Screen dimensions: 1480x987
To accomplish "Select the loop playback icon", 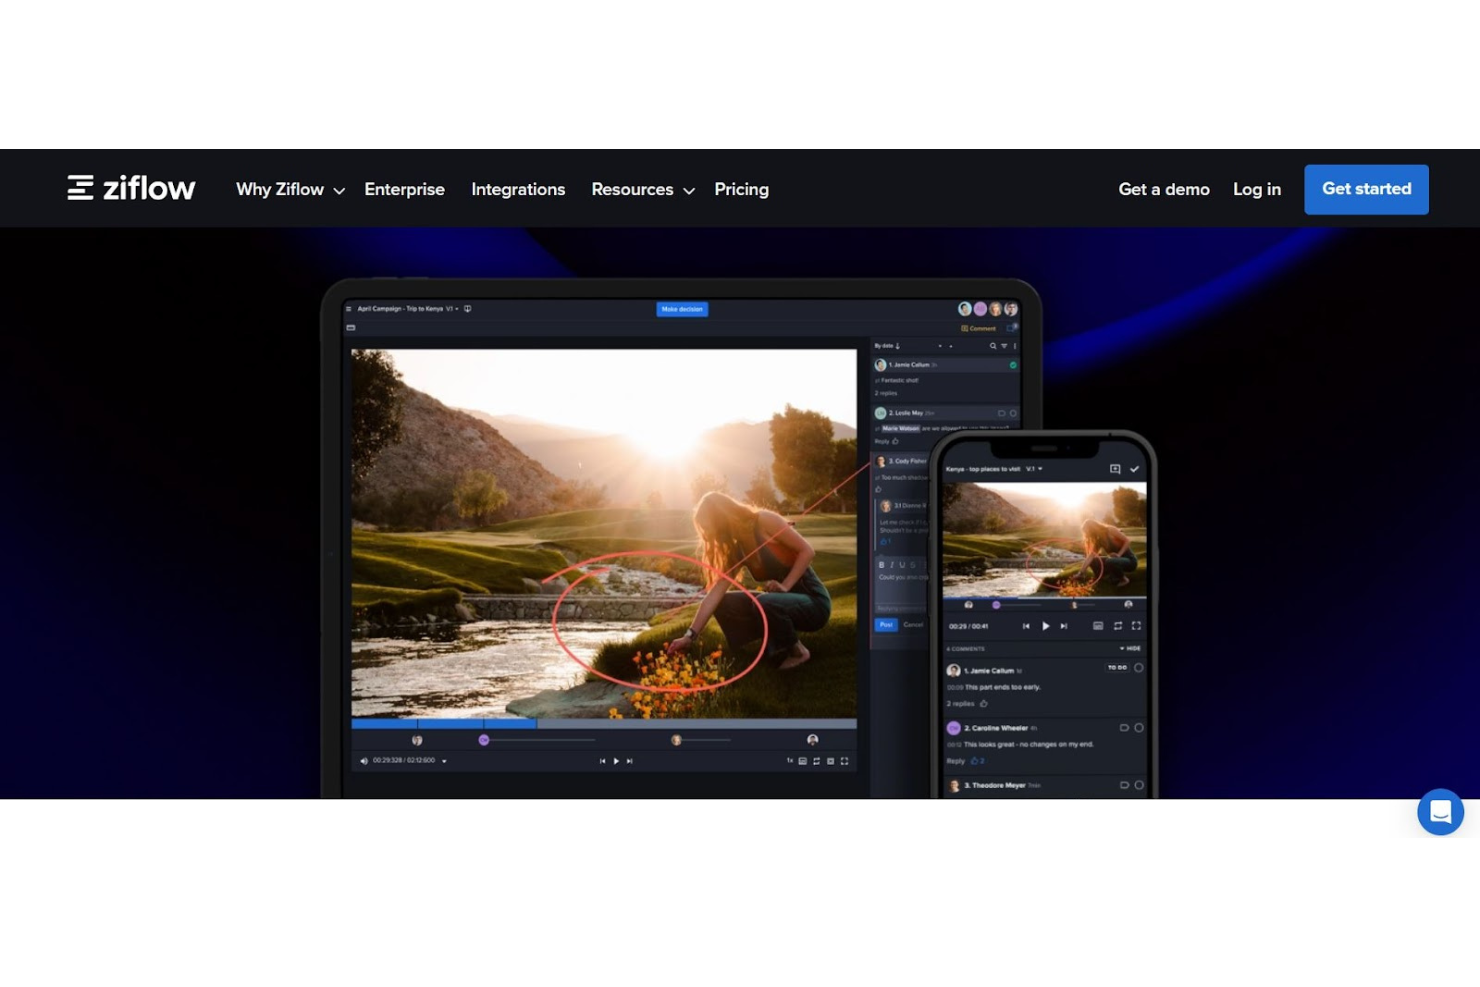I will (816, 761).
